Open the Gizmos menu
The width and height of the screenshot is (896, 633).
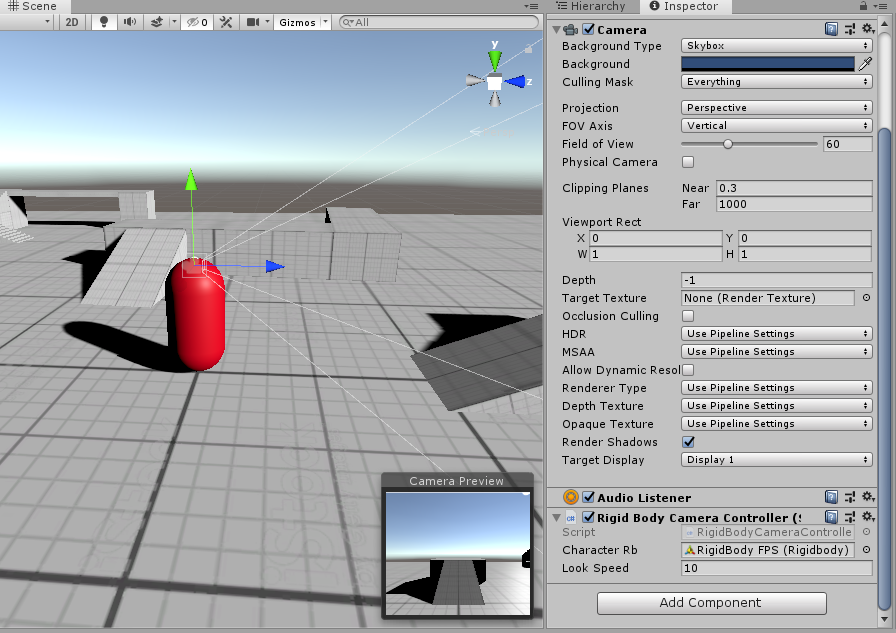[x=297, y=22]
